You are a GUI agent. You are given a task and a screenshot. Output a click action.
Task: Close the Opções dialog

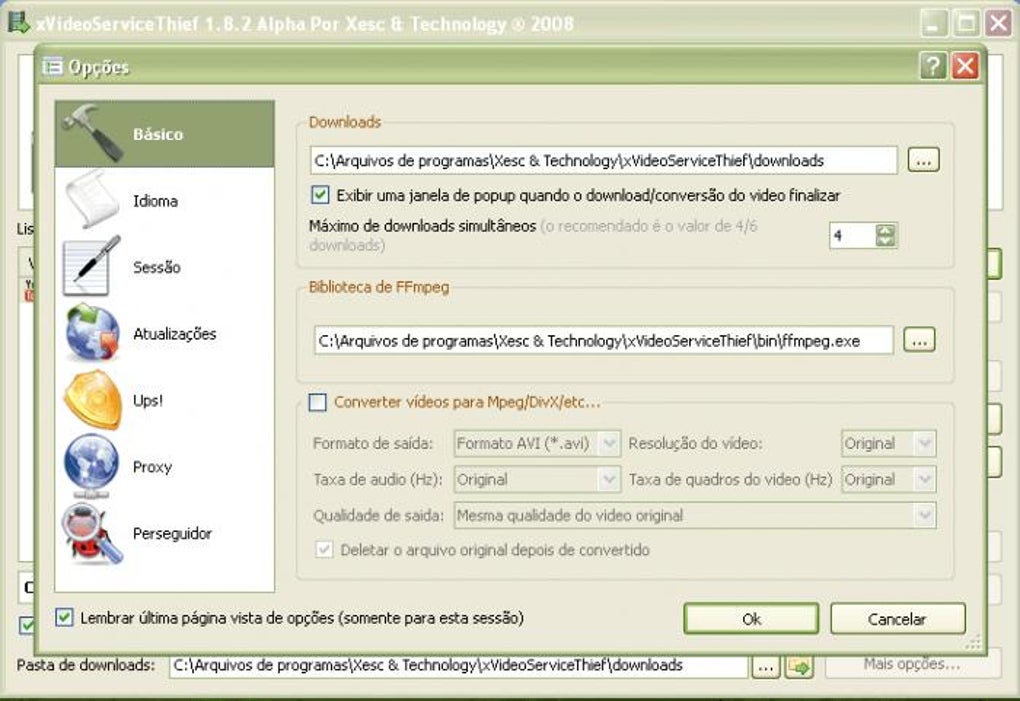(x=965, y=66)
